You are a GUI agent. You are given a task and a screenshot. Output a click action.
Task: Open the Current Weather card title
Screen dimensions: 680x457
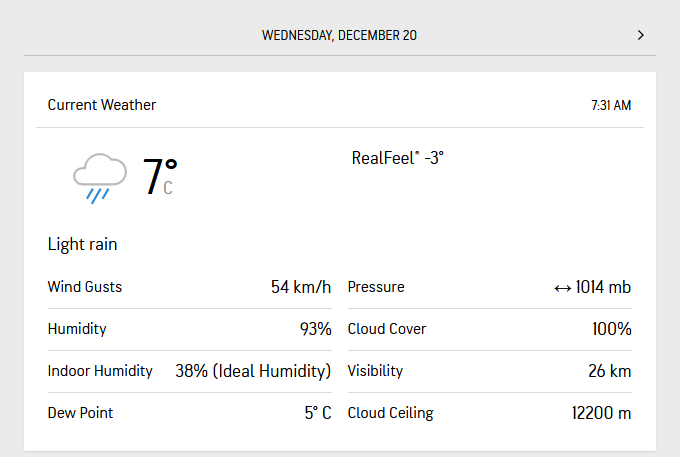102,105
